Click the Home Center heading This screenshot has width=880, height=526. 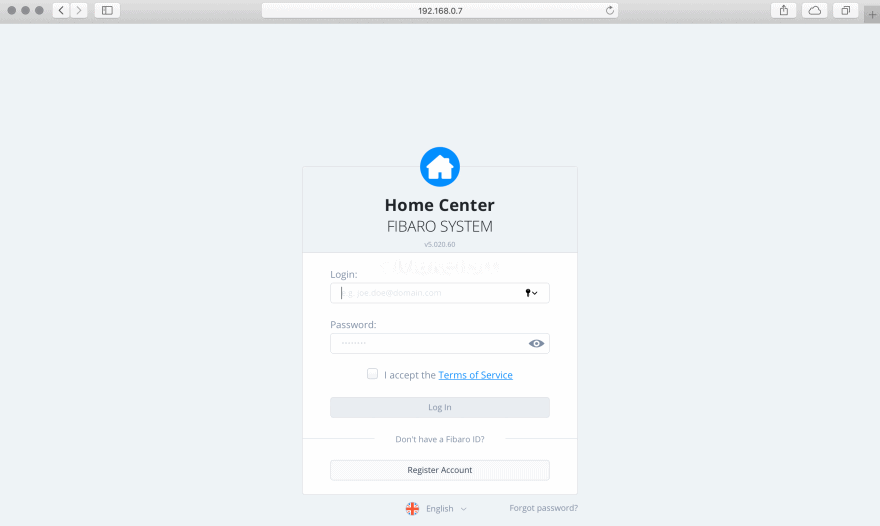440,205
